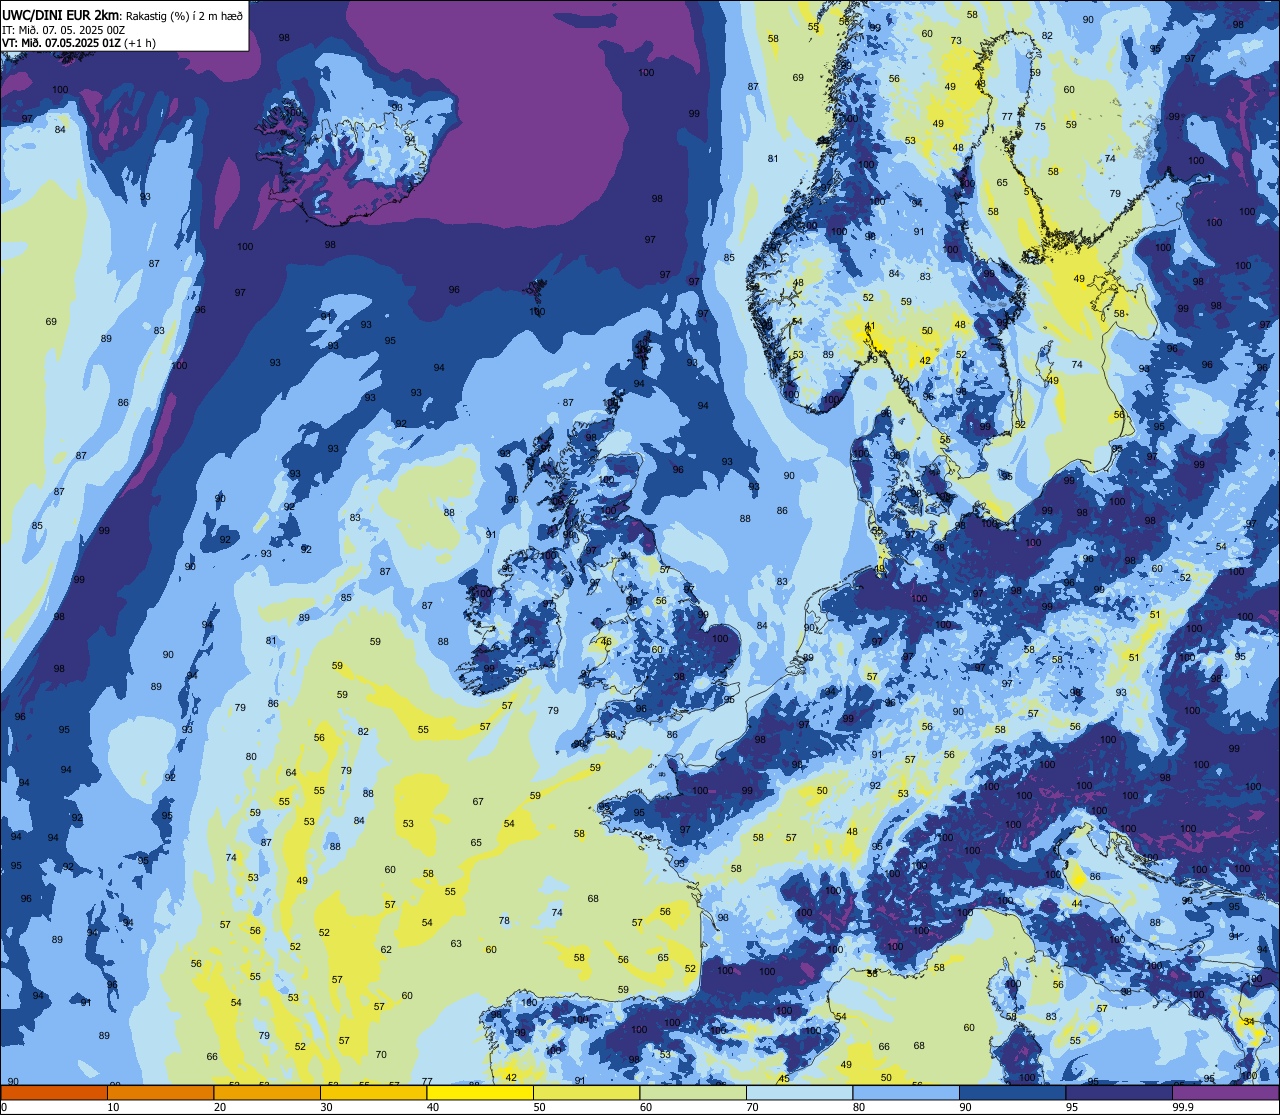Click the orange 10–20 legend swatch
Screen dimensions: 1280x1115
click(x=160, y=1093)
